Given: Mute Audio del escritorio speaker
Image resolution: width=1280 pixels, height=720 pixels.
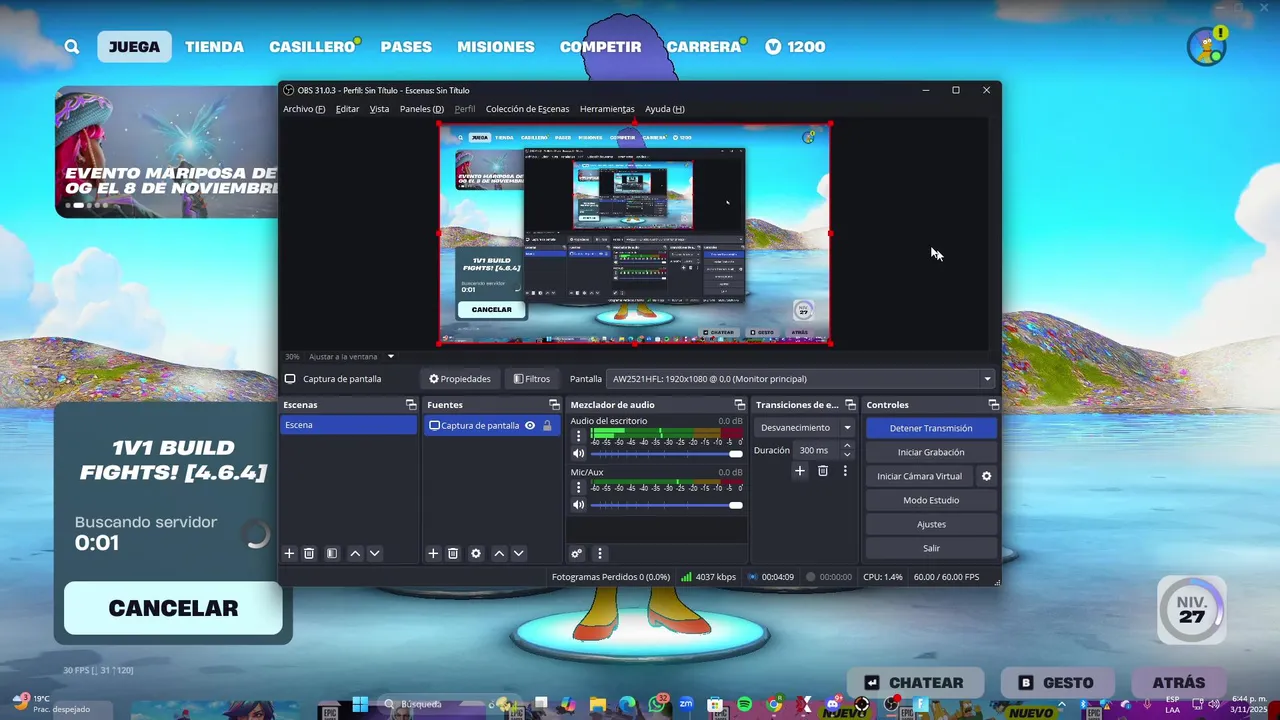Looking at the screenshot, I should point(578,454).
